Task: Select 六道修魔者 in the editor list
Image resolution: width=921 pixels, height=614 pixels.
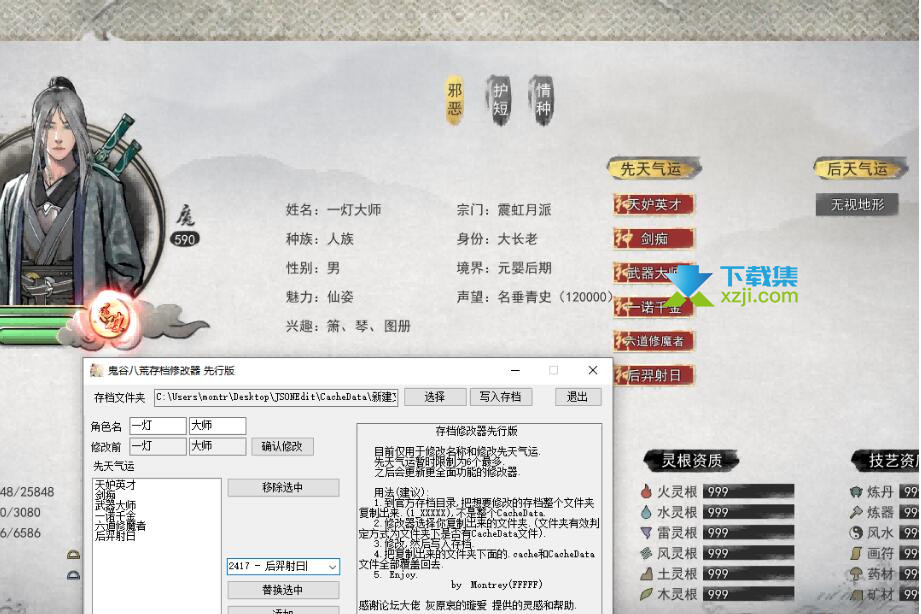Action: coord(120,526)
